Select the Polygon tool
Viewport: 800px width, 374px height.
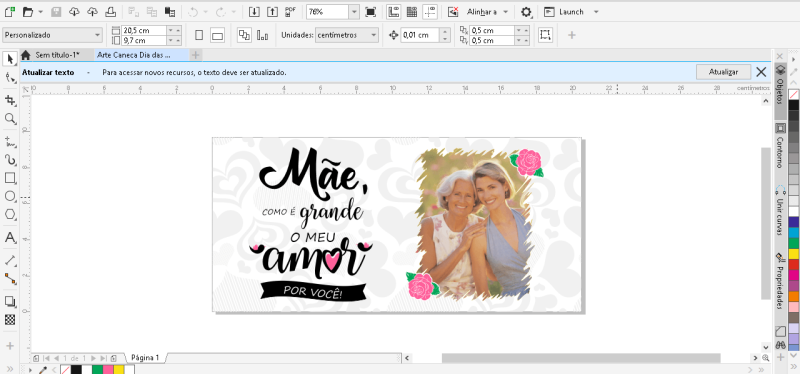click(x=10, y=215)
